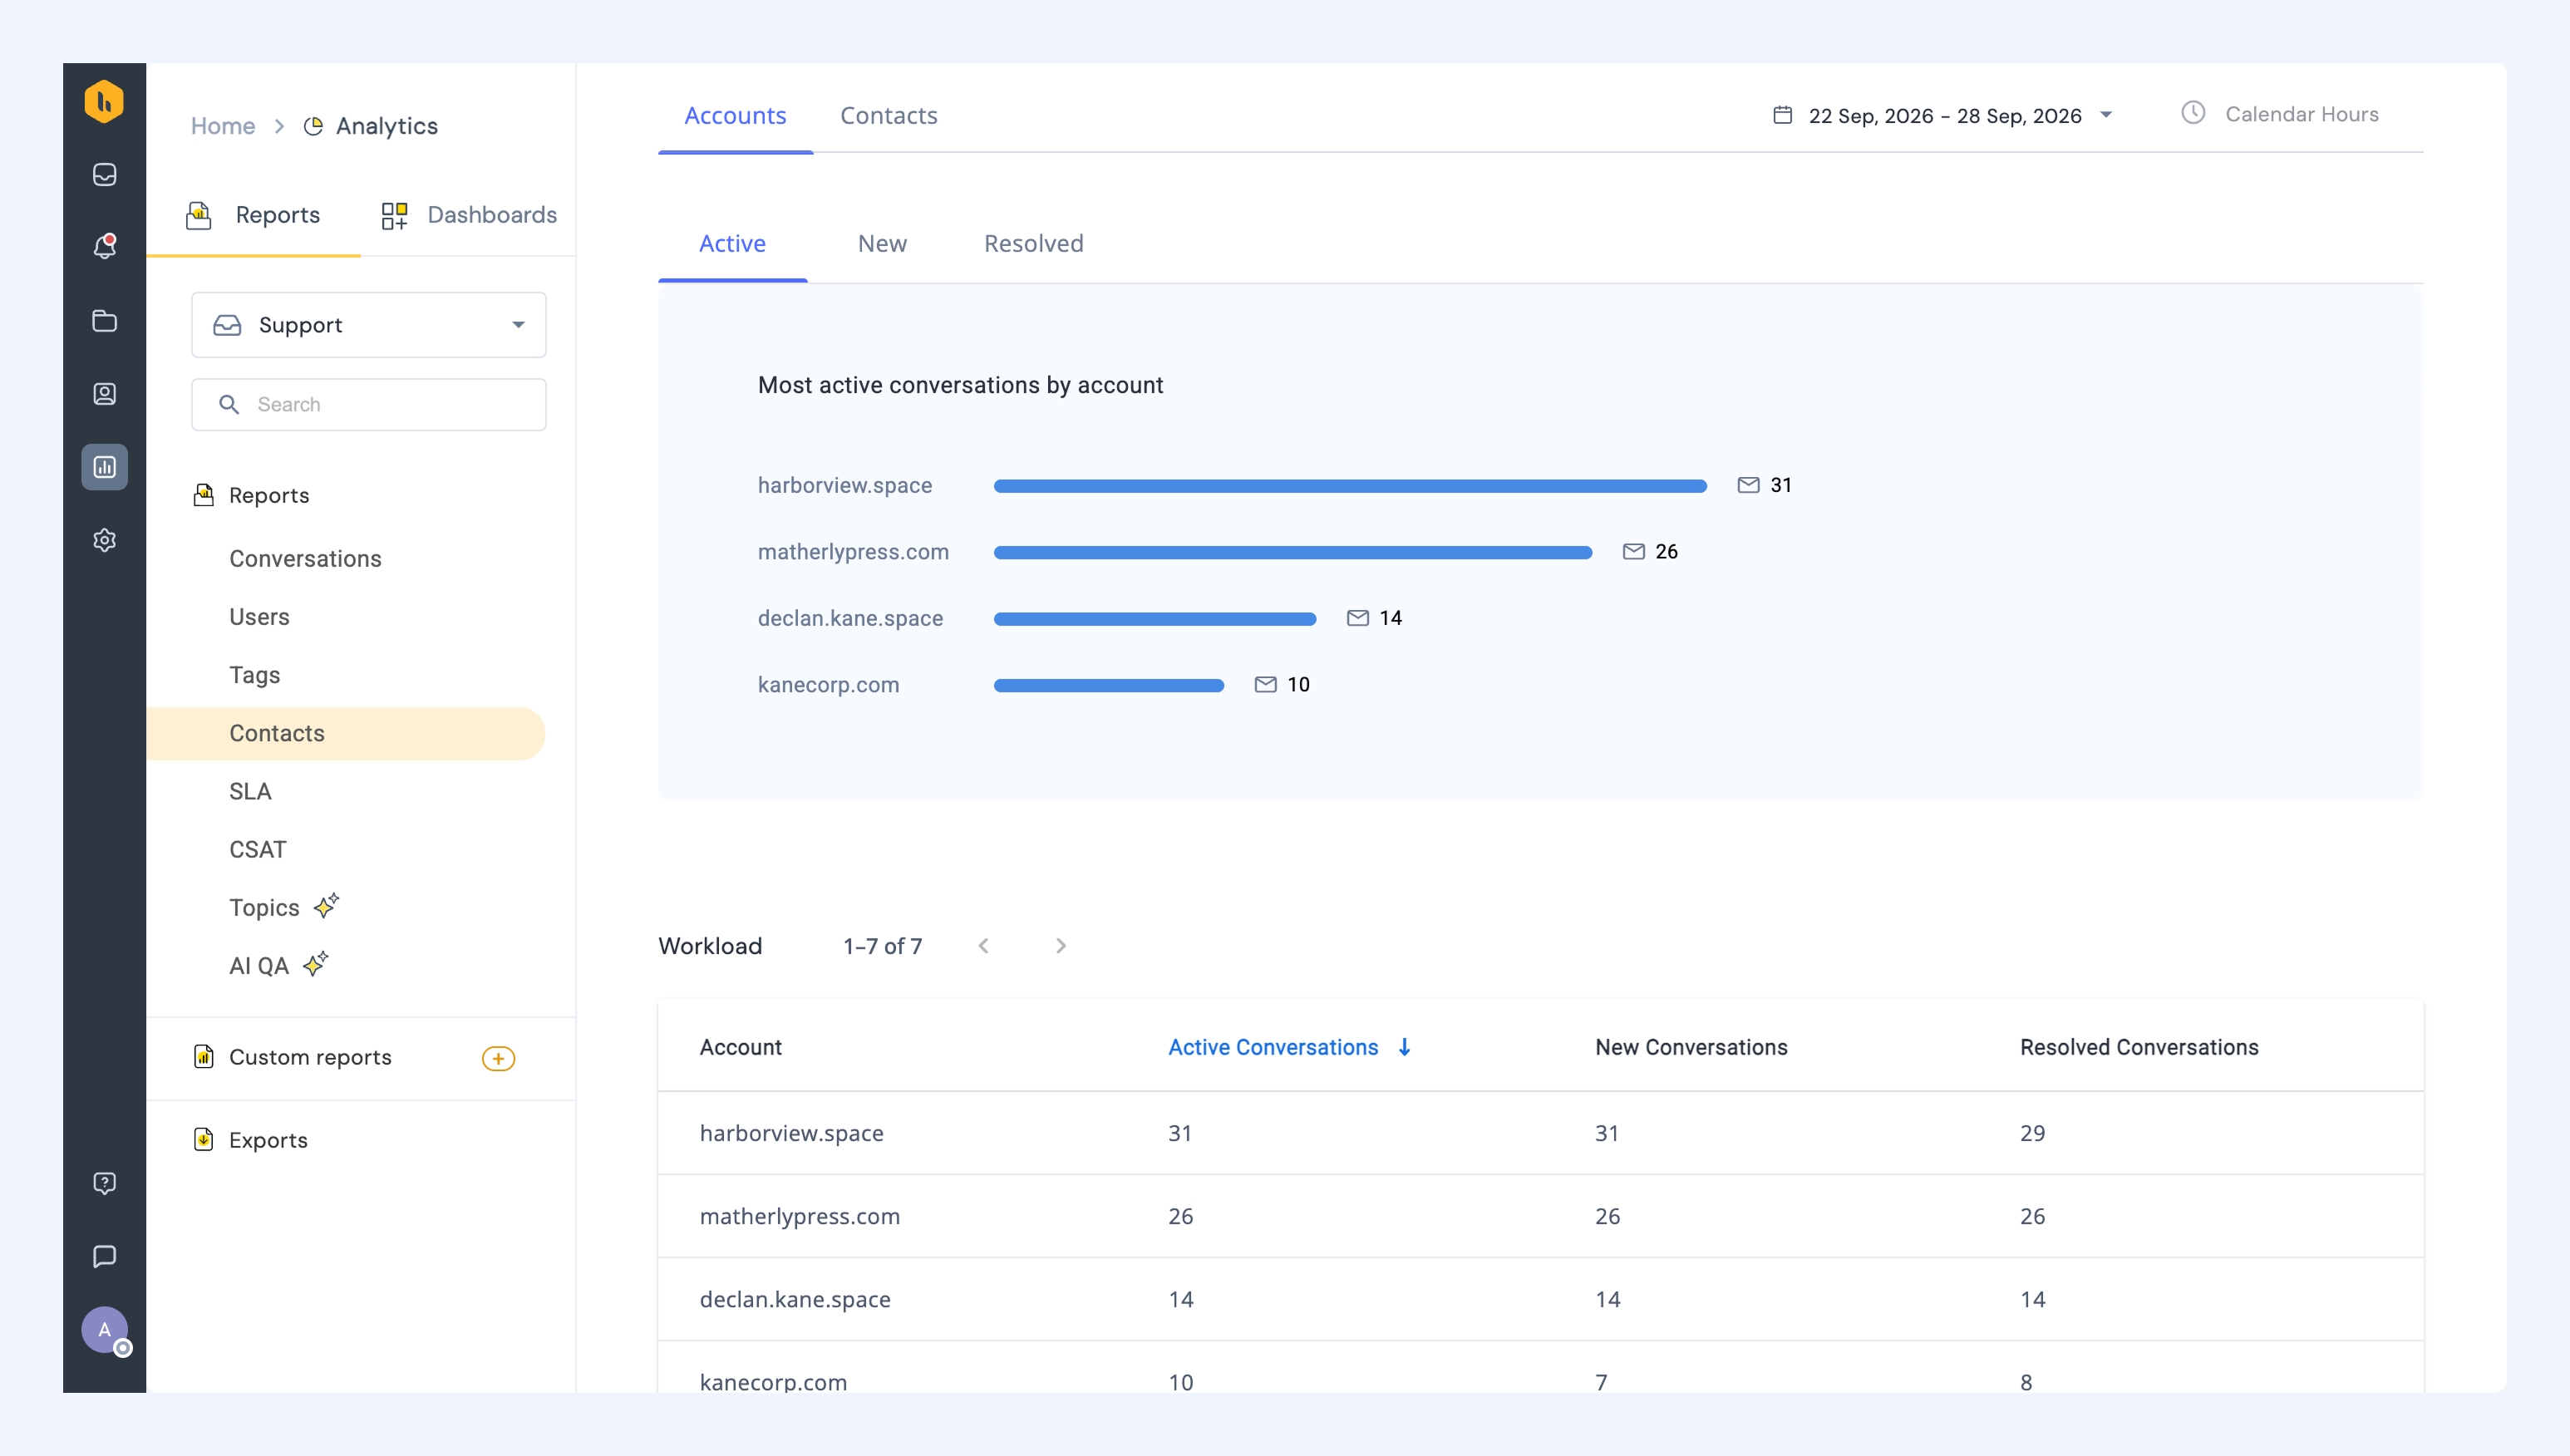Image resolution: width=2570 pixels, height=1456 pixels.
Task: Open the Support mailbox dropdown
Action: click(x=369, y=325)
